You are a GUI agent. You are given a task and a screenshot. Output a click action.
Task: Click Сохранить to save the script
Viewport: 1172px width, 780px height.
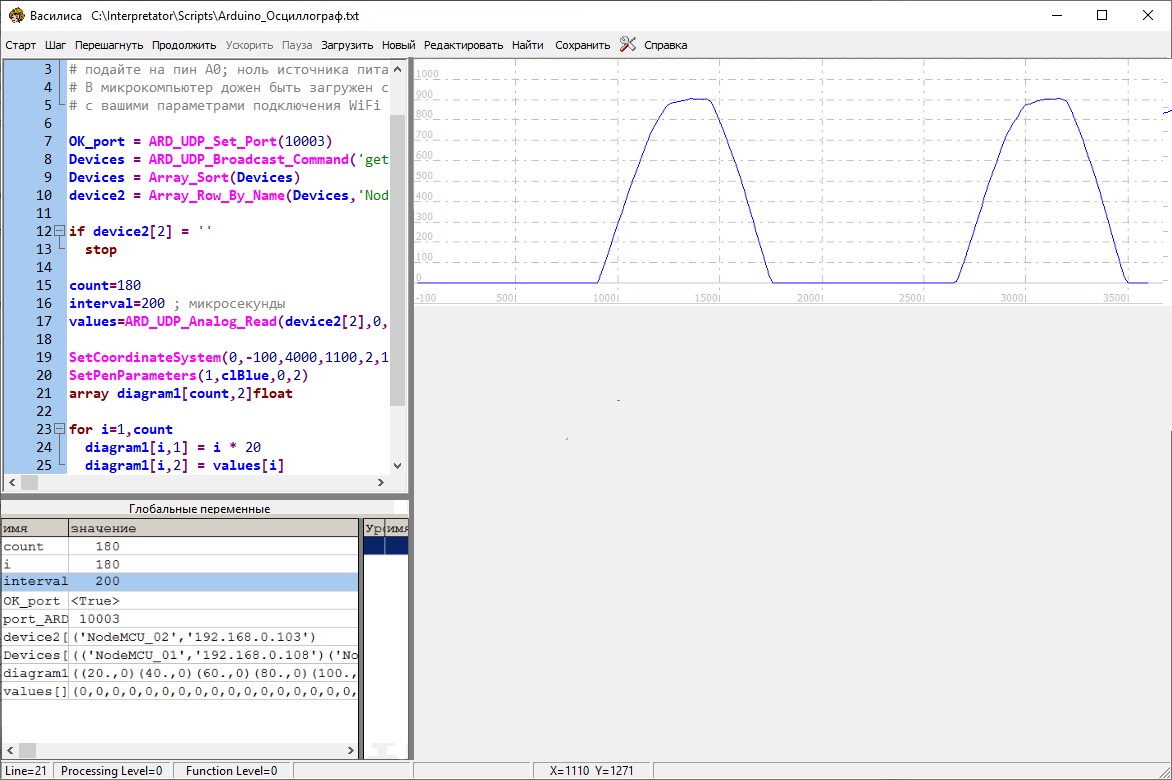click(582, 45)
